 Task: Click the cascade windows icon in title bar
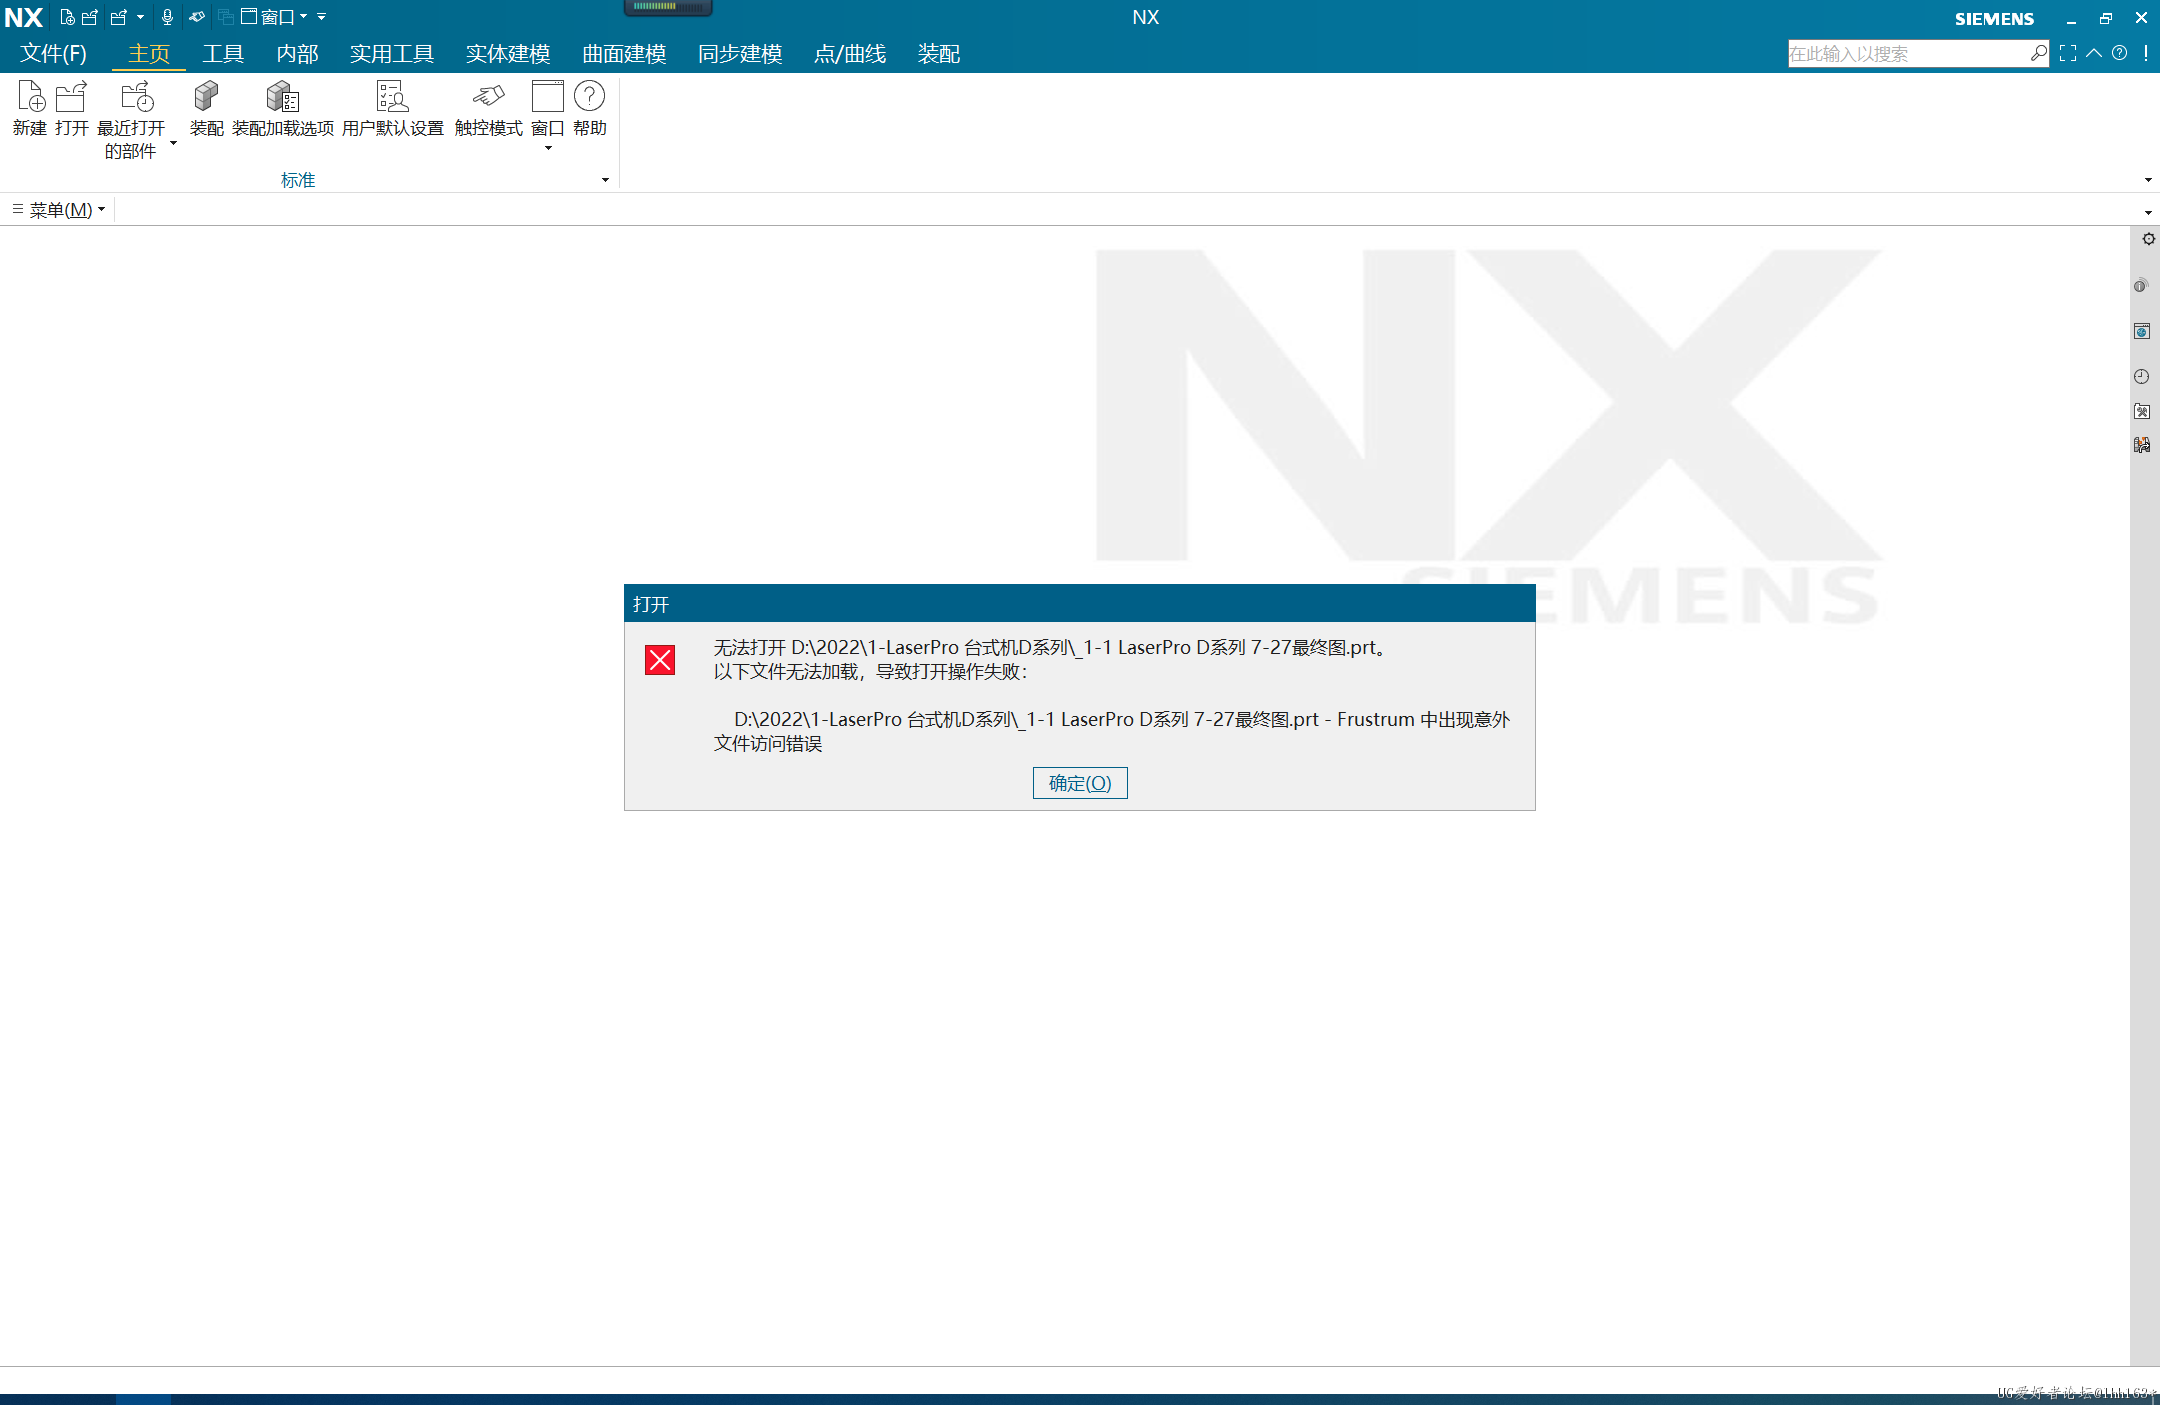[225, 17]
